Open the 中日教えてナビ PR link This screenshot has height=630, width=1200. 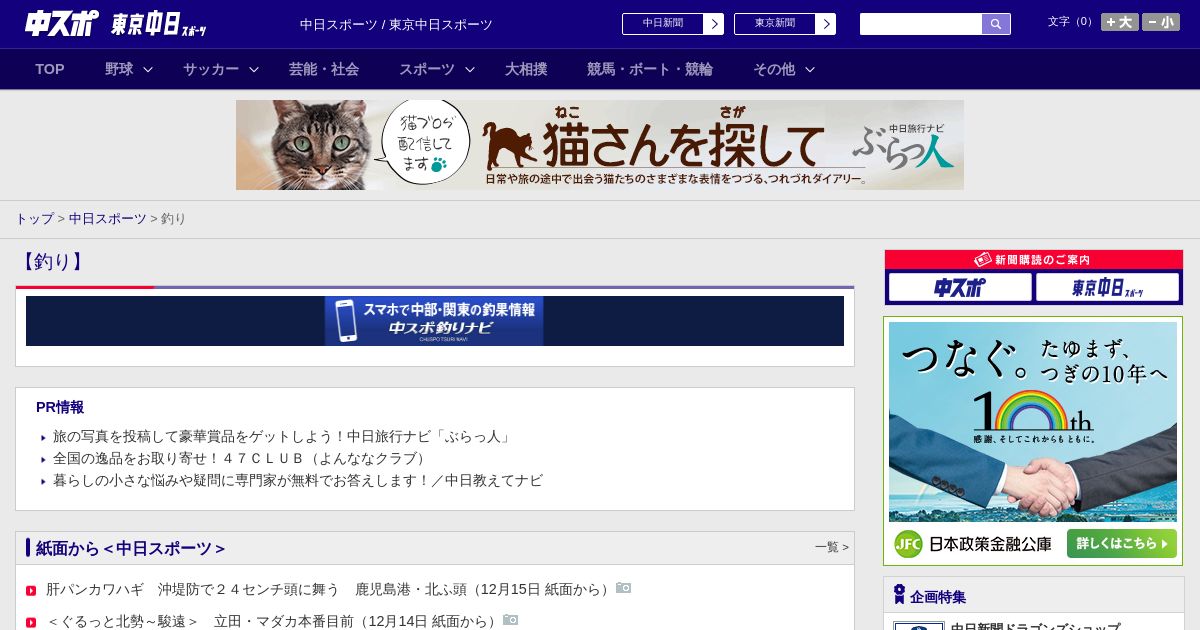[x=298, y=481]
